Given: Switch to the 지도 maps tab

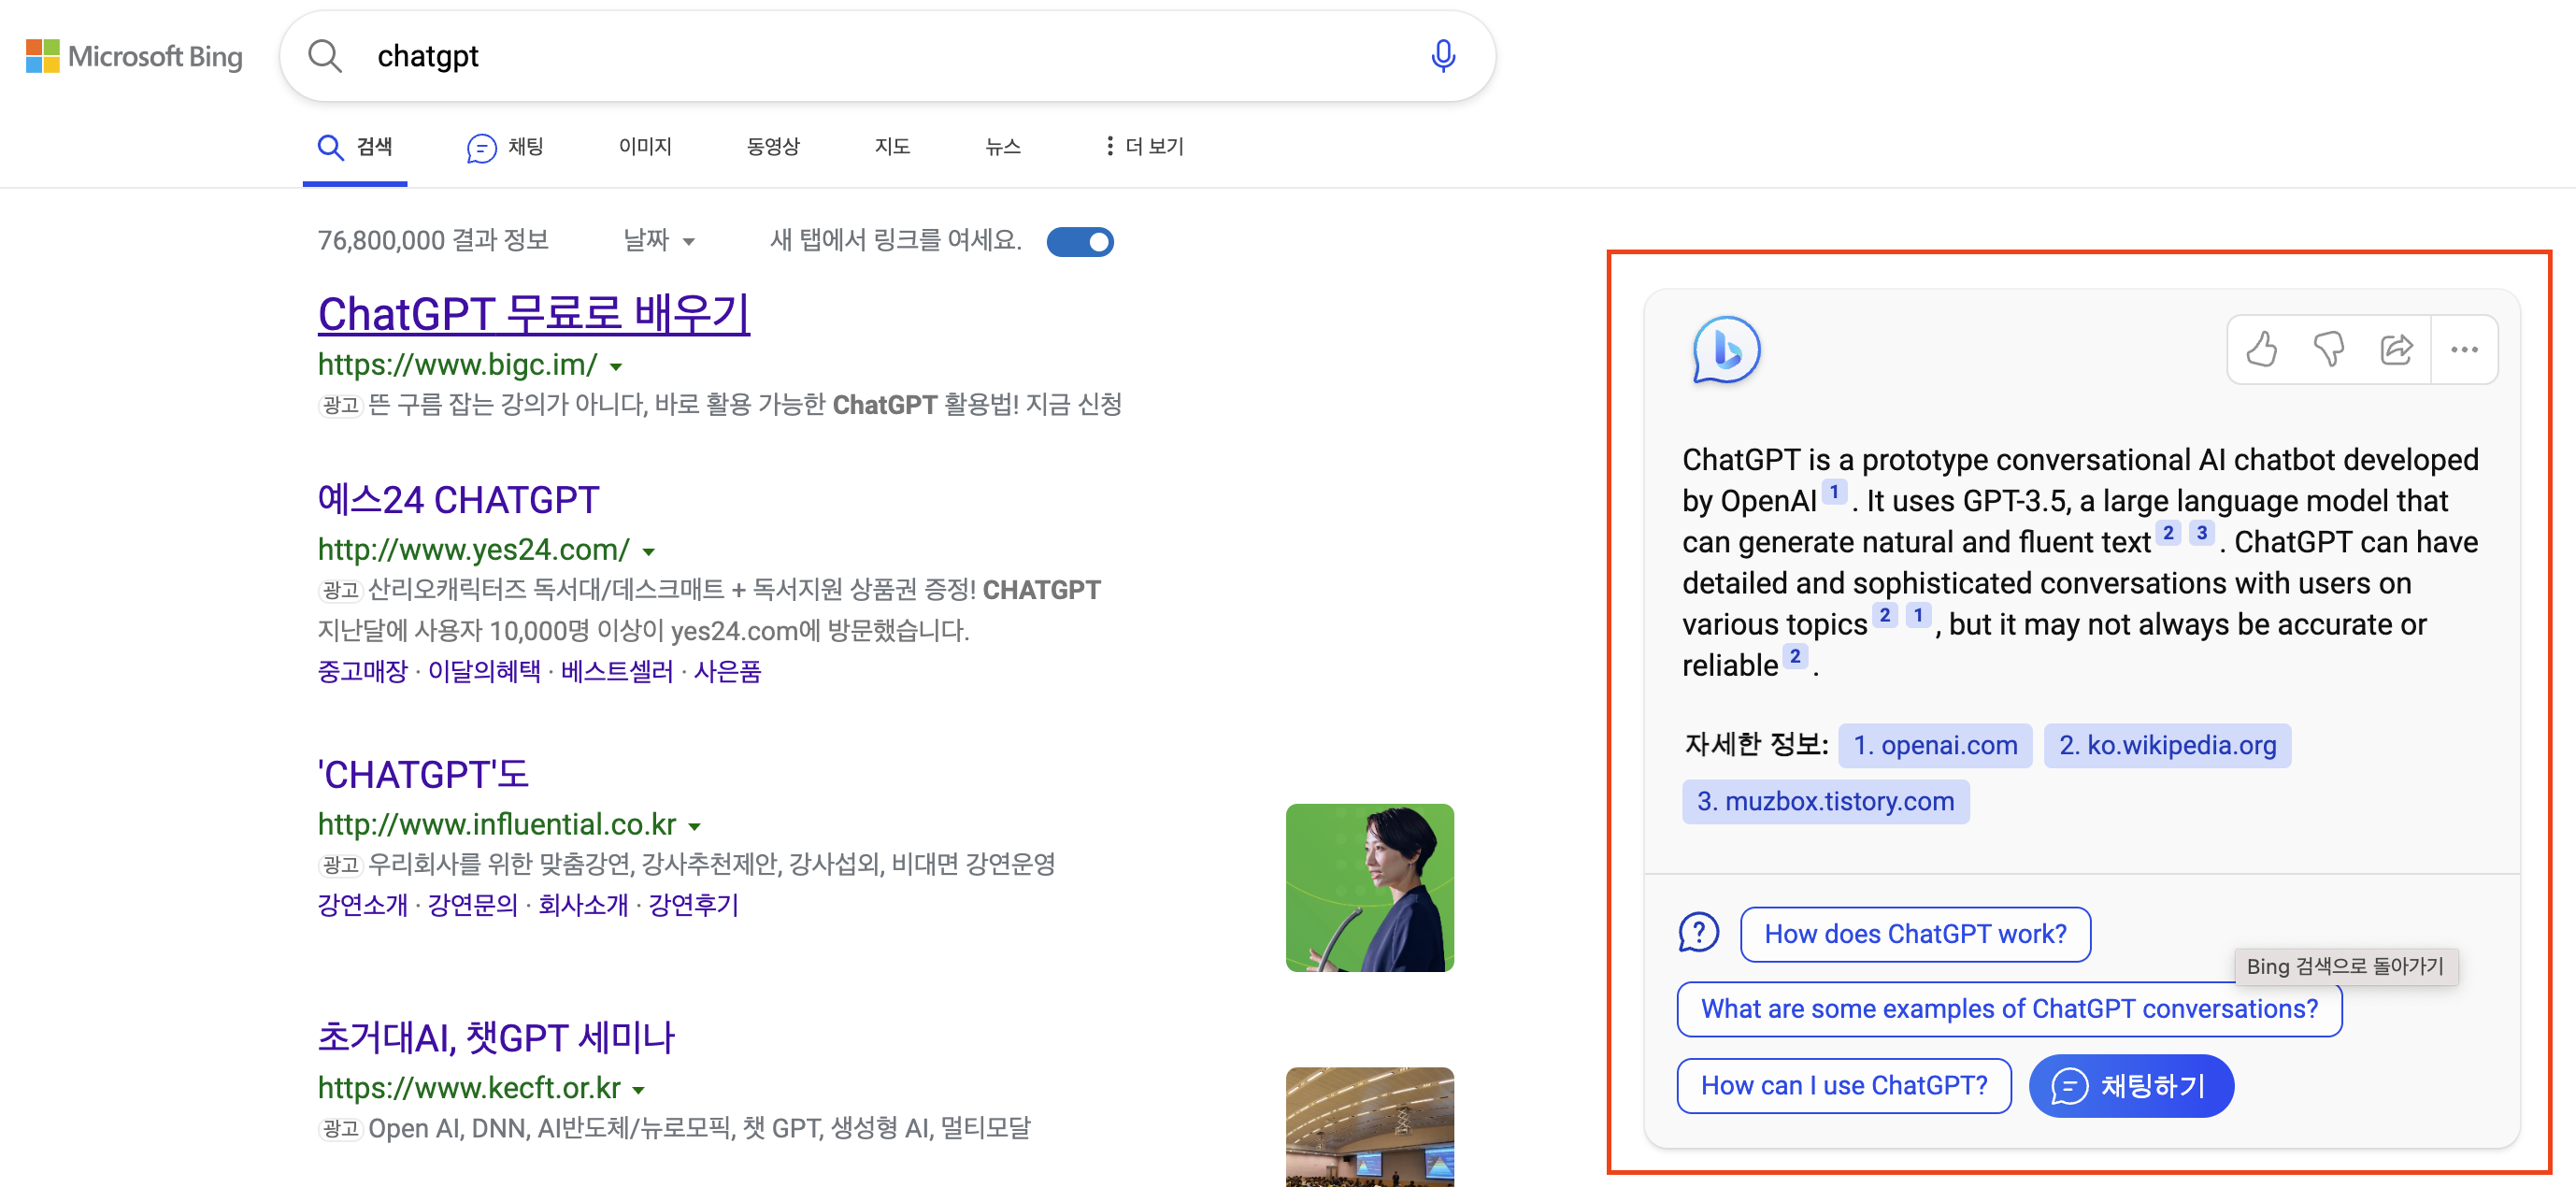Looking at the screenshot, I should coord(892,146).
